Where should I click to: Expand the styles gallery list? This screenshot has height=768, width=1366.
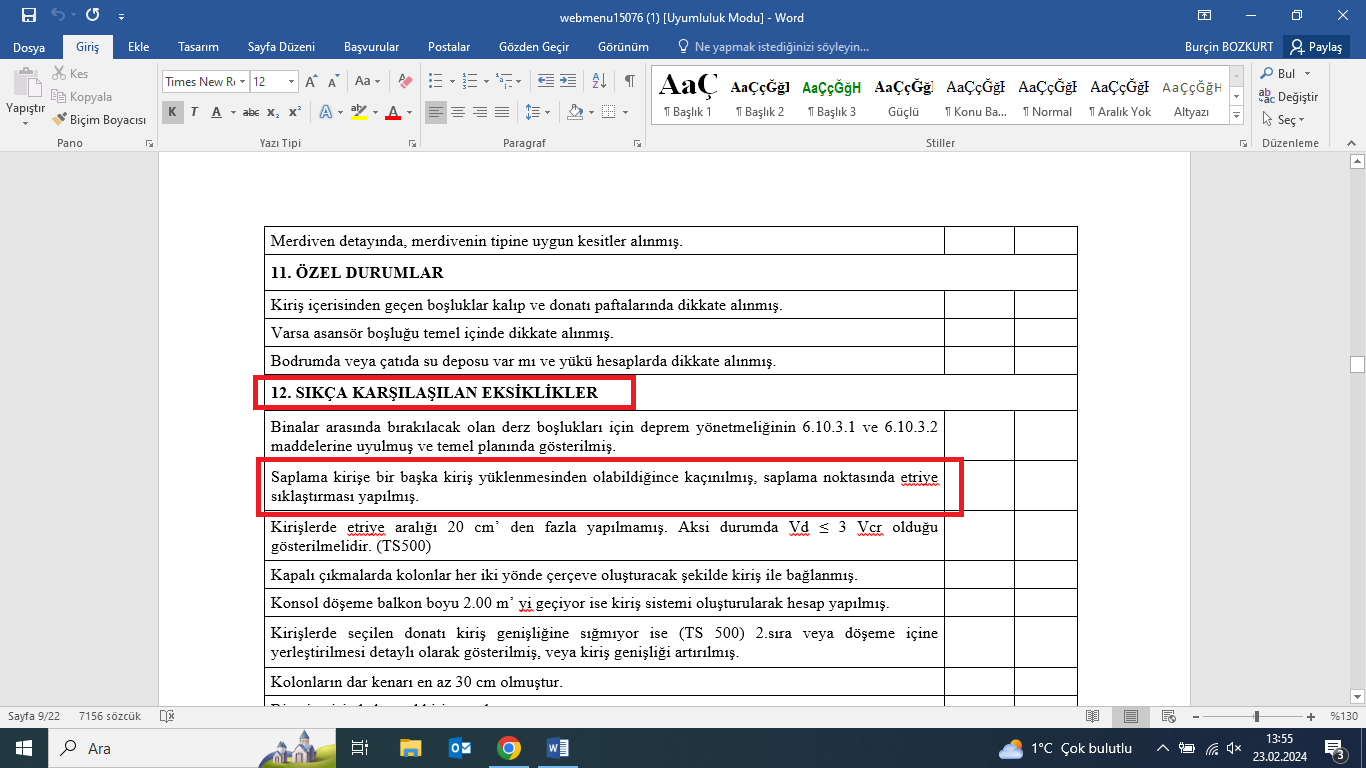click(1236, 117)
